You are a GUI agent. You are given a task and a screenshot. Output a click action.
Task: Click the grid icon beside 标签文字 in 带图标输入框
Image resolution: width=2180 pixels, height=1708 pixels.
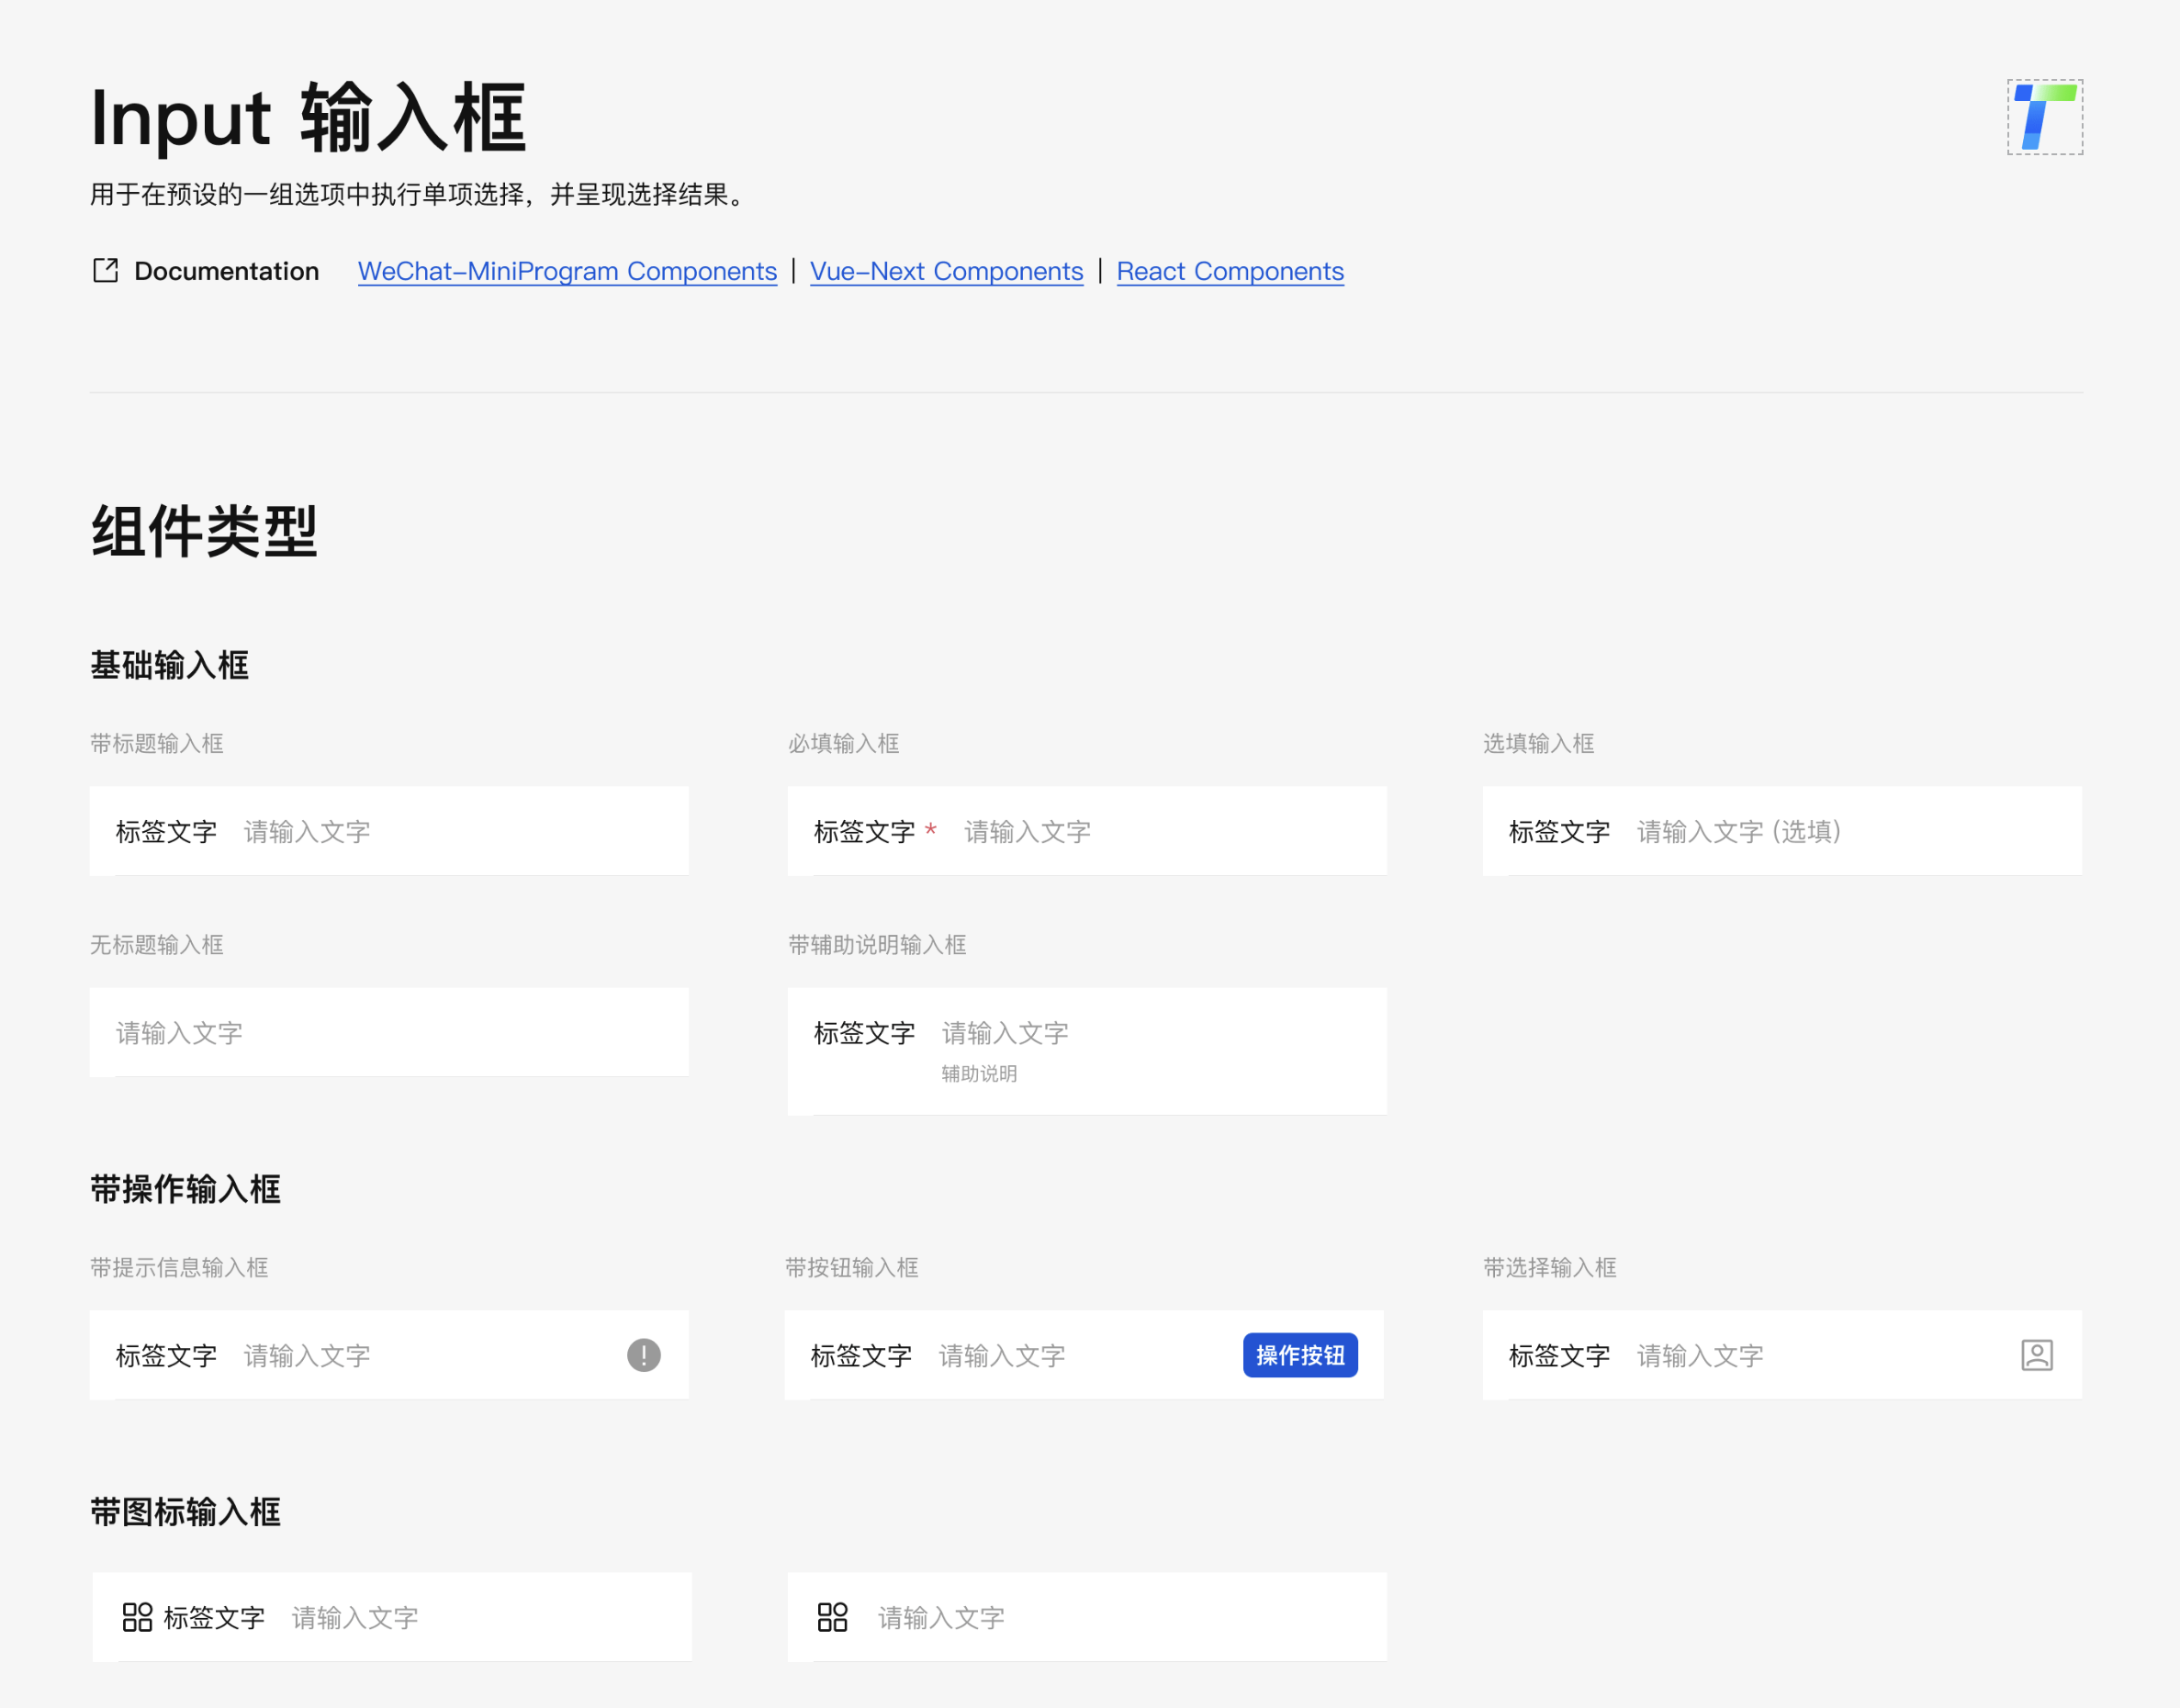click(x=138, y=1617)
